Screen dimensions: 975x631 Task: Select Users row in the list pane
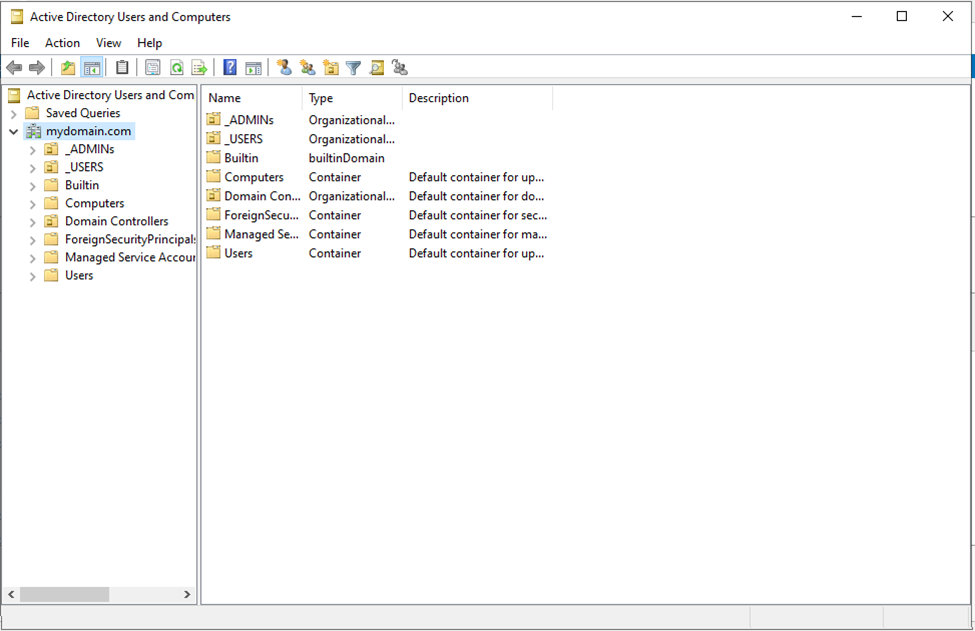click(377, 254)
